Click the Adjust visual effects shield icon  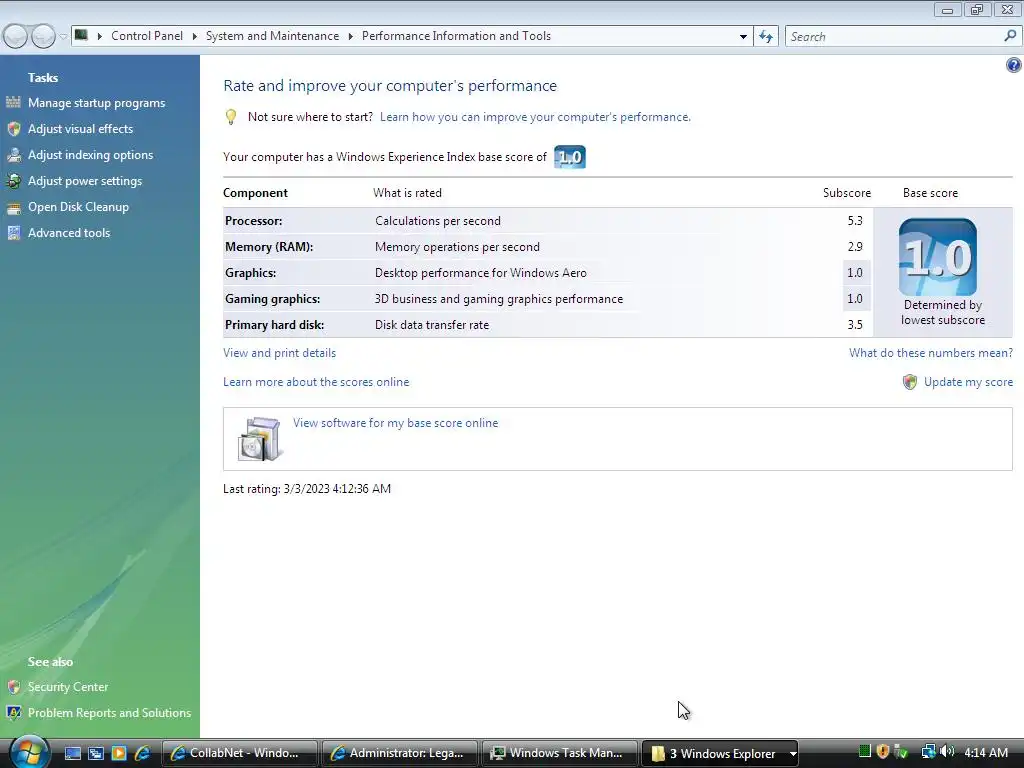click(x=14, y=129)
